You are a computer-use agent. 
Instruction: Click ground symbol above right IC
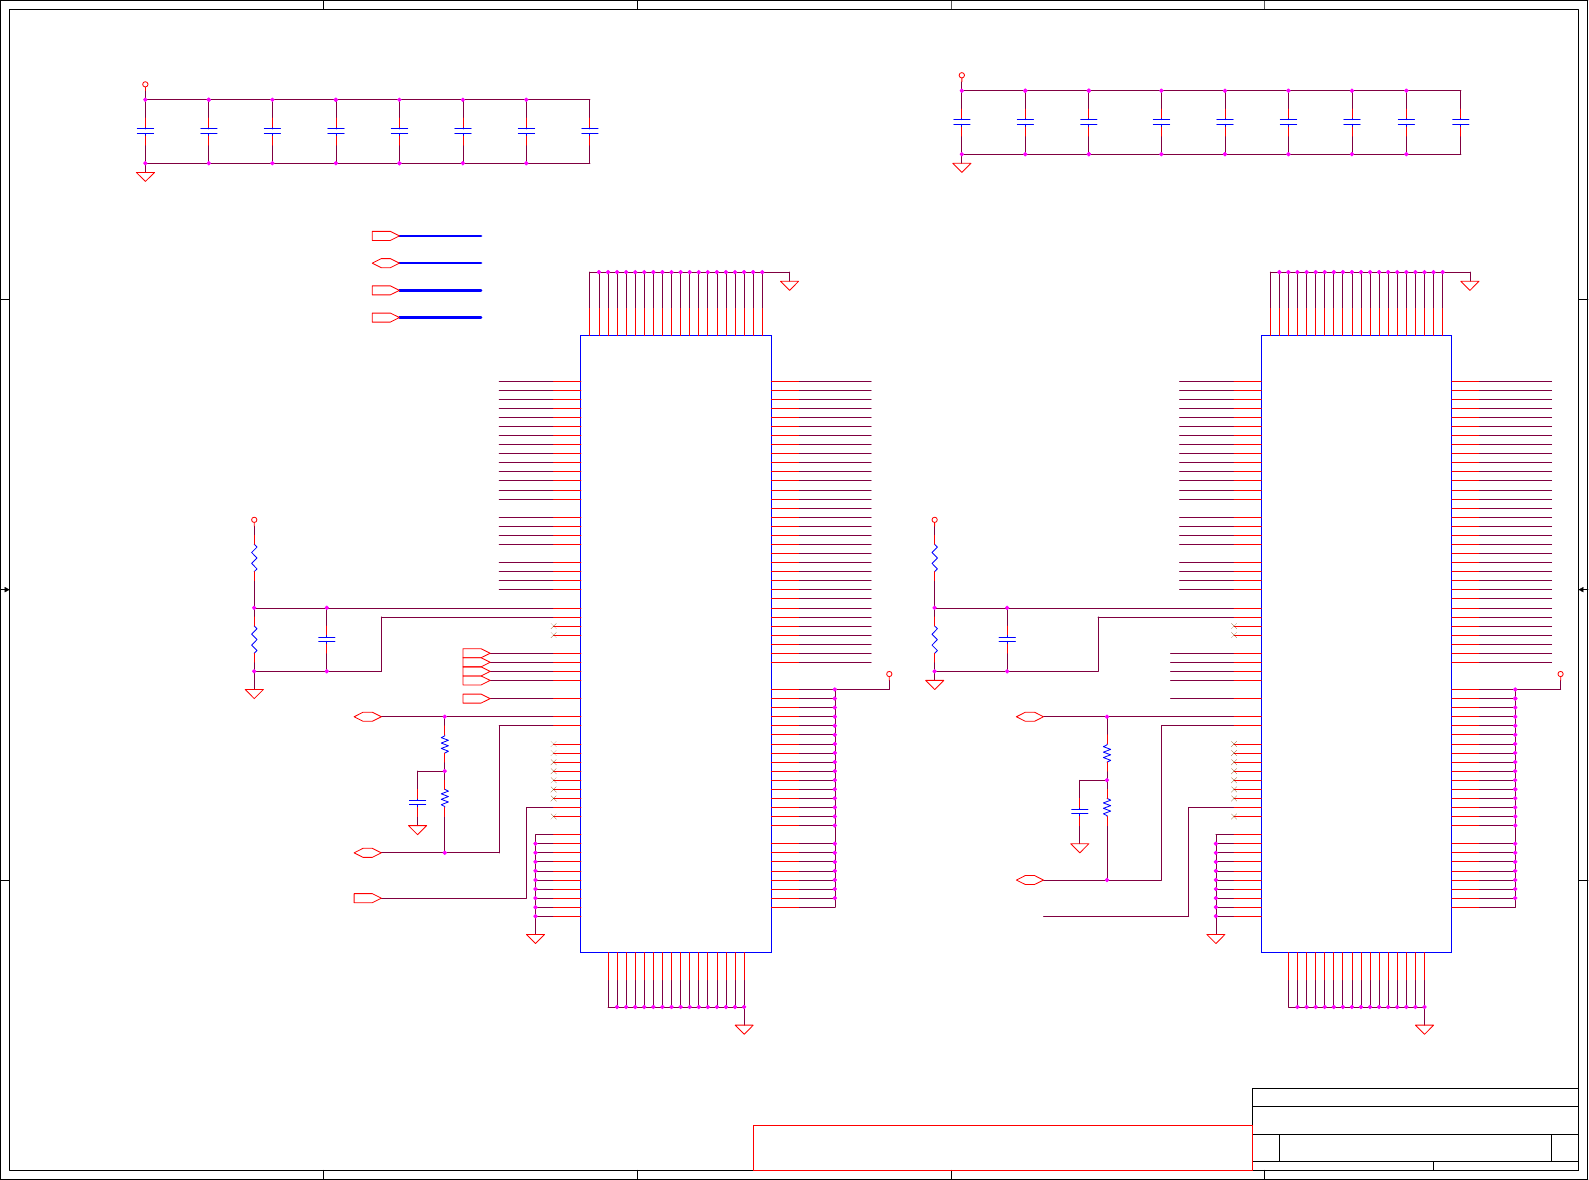click(x=1470, y=286)
